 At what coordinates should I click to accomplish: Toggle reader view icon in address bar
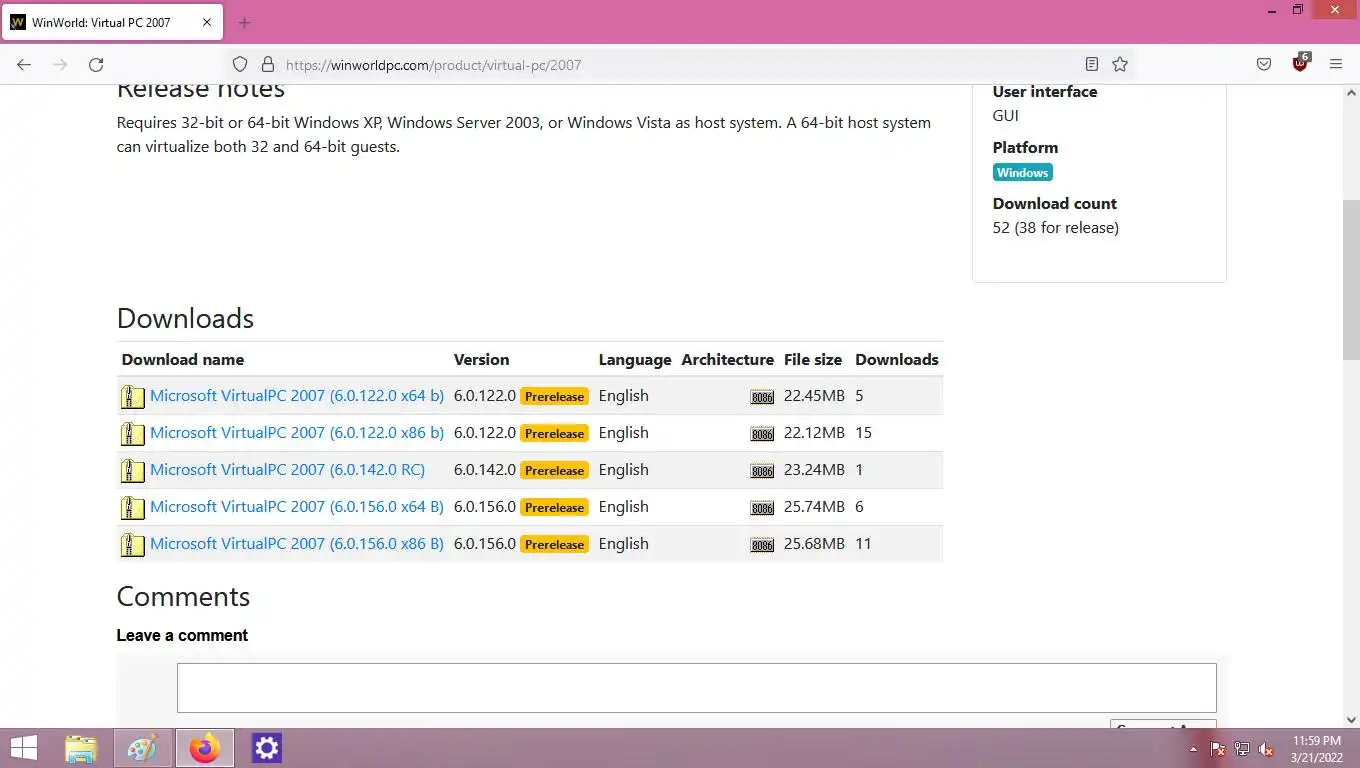tap(1092, 64)
